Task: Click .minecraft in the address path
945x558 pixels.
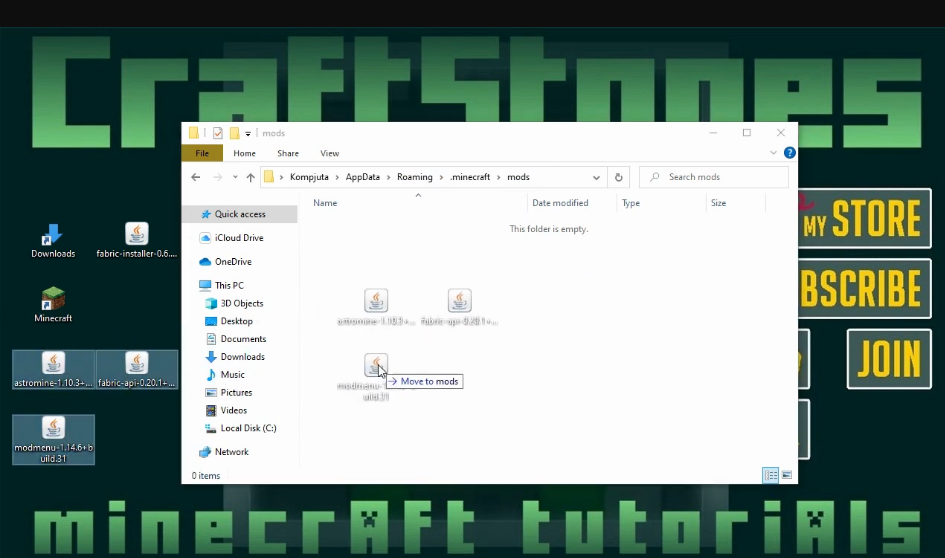Action: 470,177
